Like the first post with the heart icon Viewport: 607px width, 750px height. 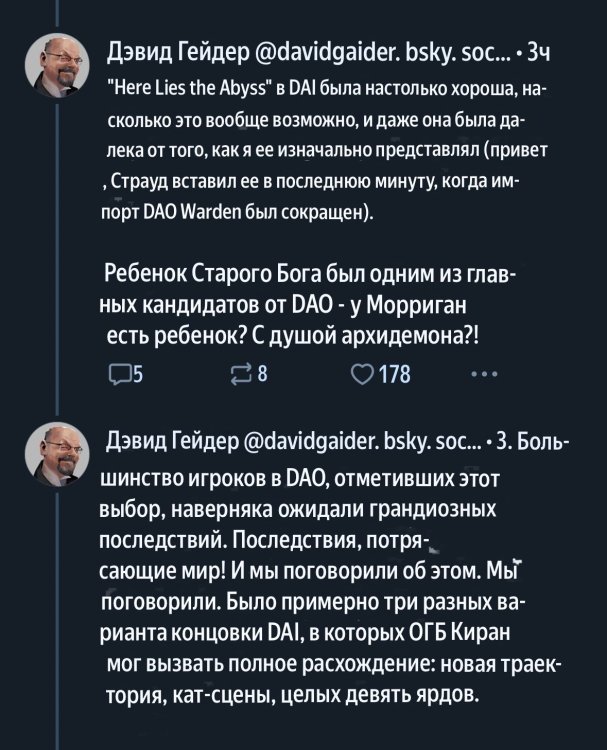tap(359, 376)
